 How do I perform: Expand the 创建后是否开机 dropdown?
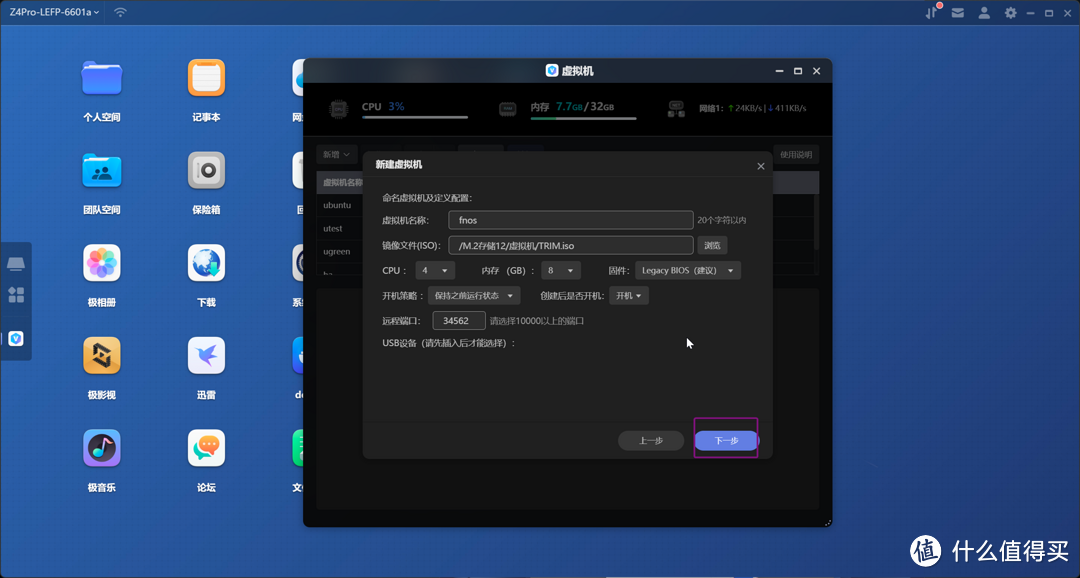coord(629,295)
